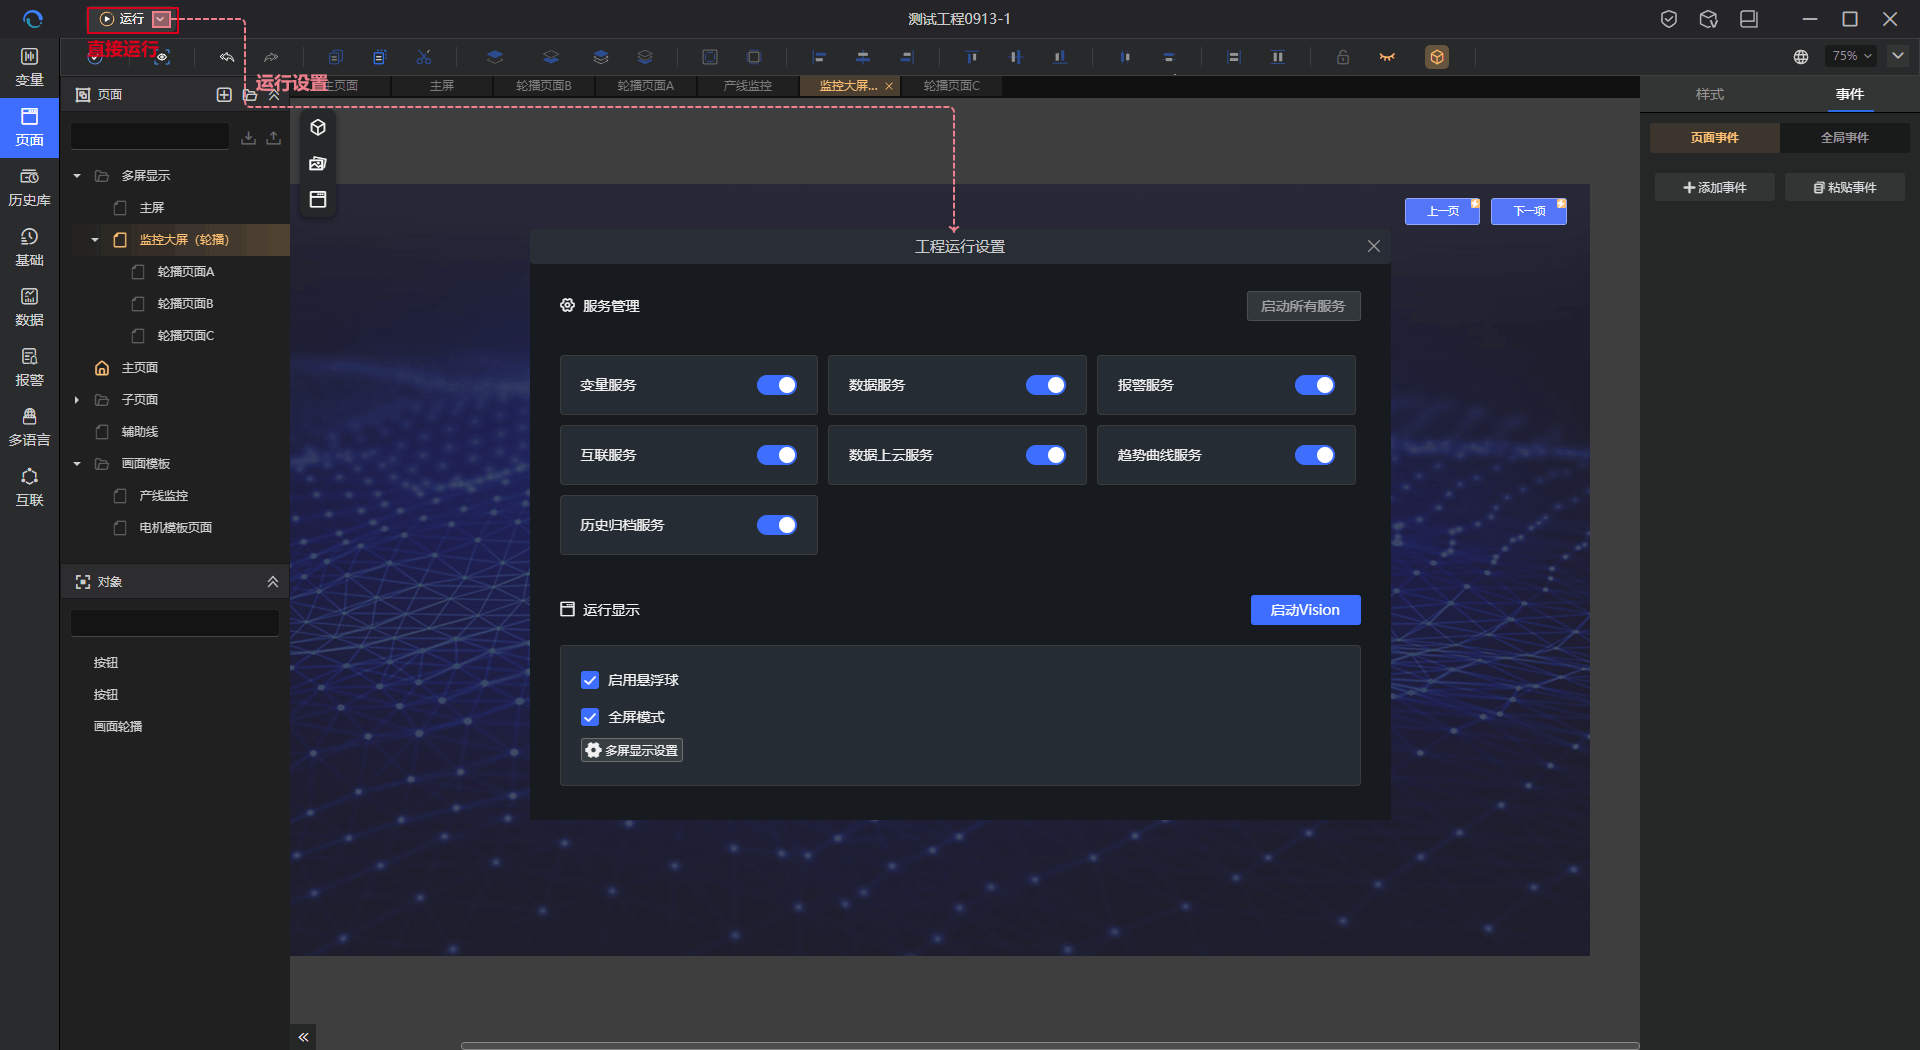Click the 添加事件 button
1920x1050 pixels.
(x=1715, y=188)
